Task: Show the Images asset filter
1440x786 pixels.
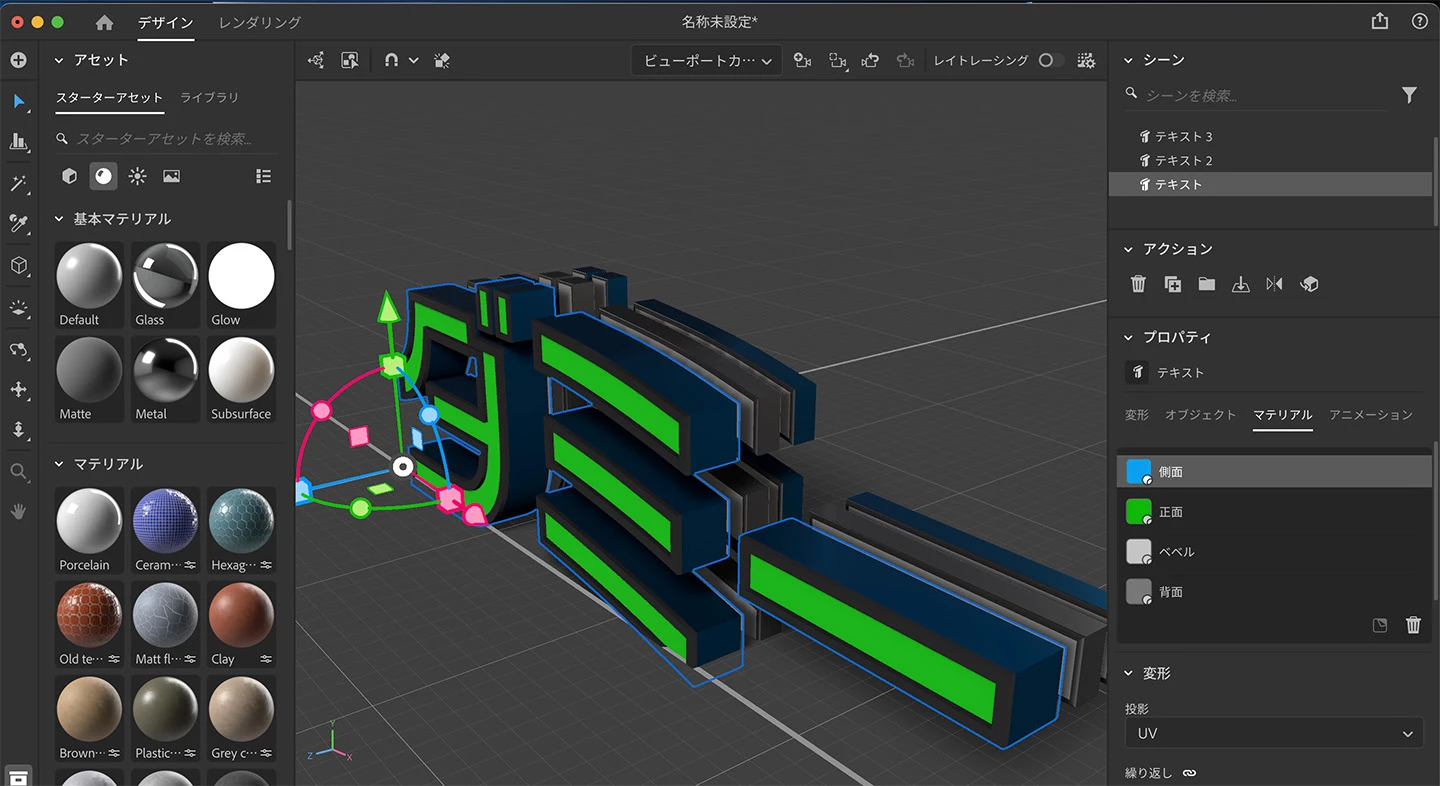Action: point(171,176)
